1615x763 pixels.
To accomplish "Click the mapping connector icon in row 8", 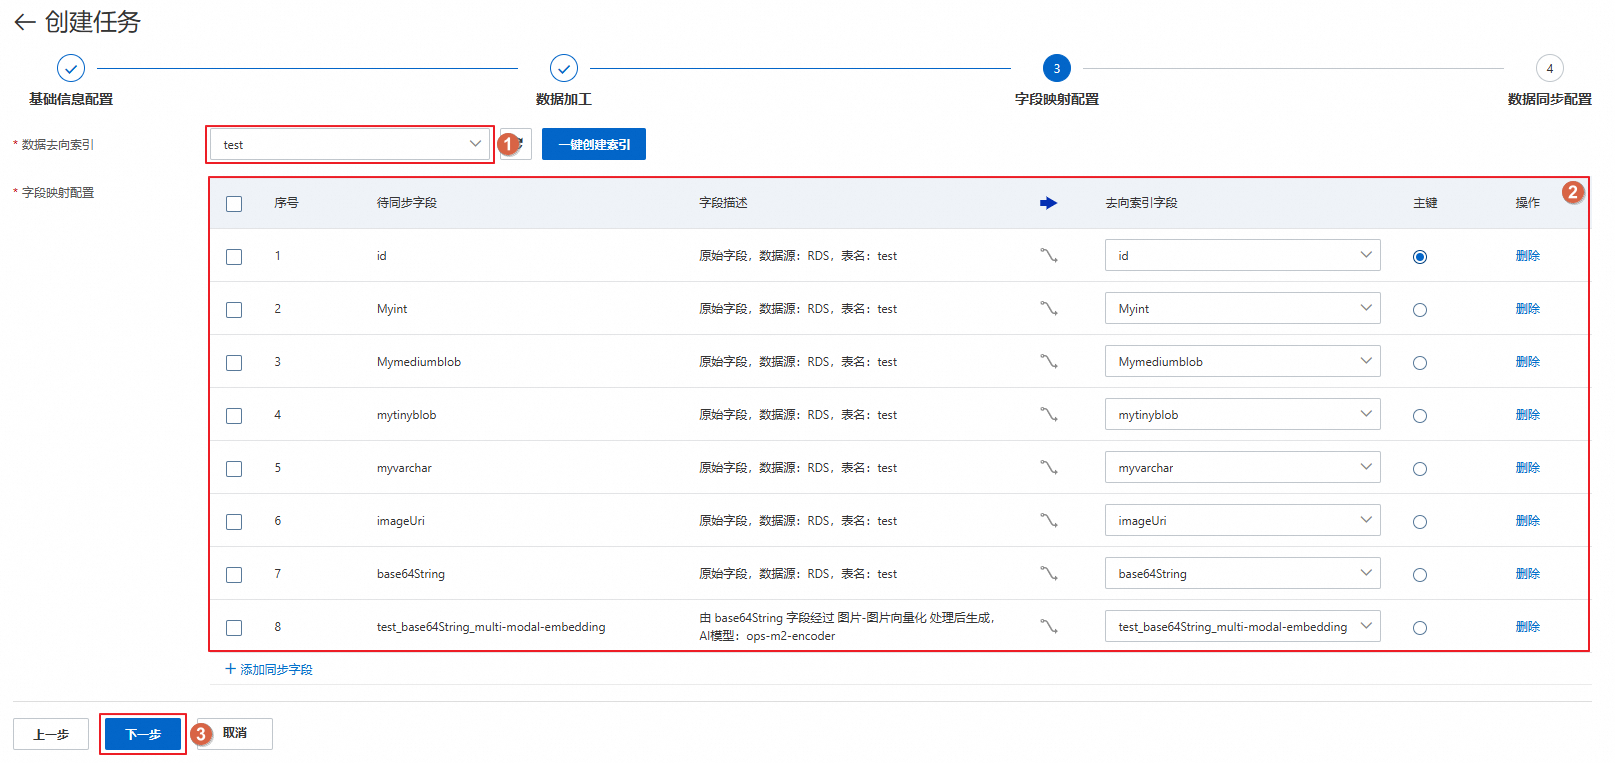I will pos(1048,626).
